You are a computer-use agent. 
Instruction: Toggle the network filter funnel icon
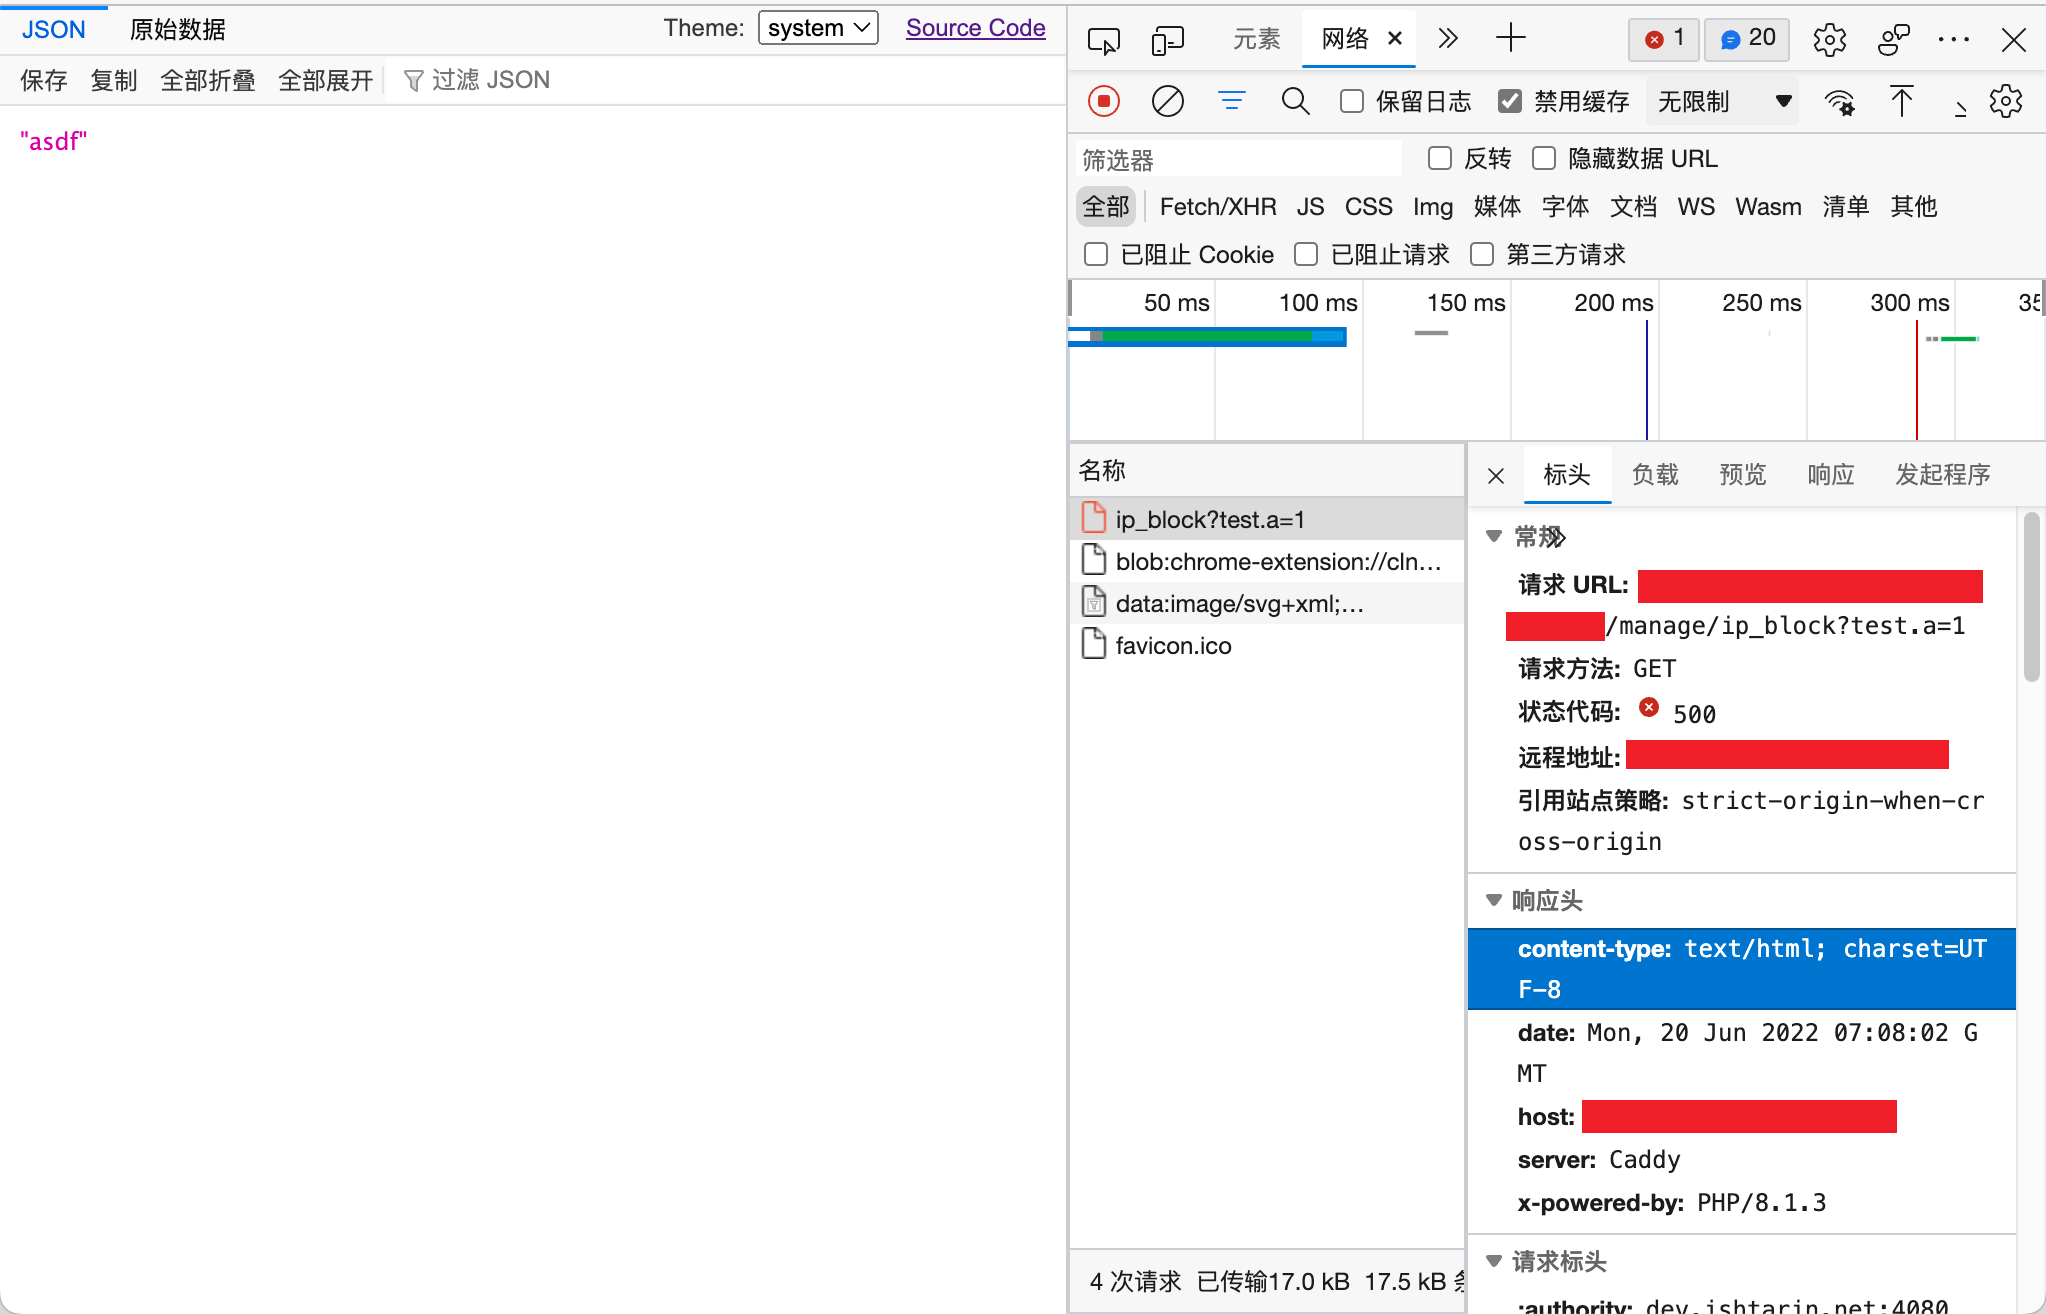tap(1231, 101)
